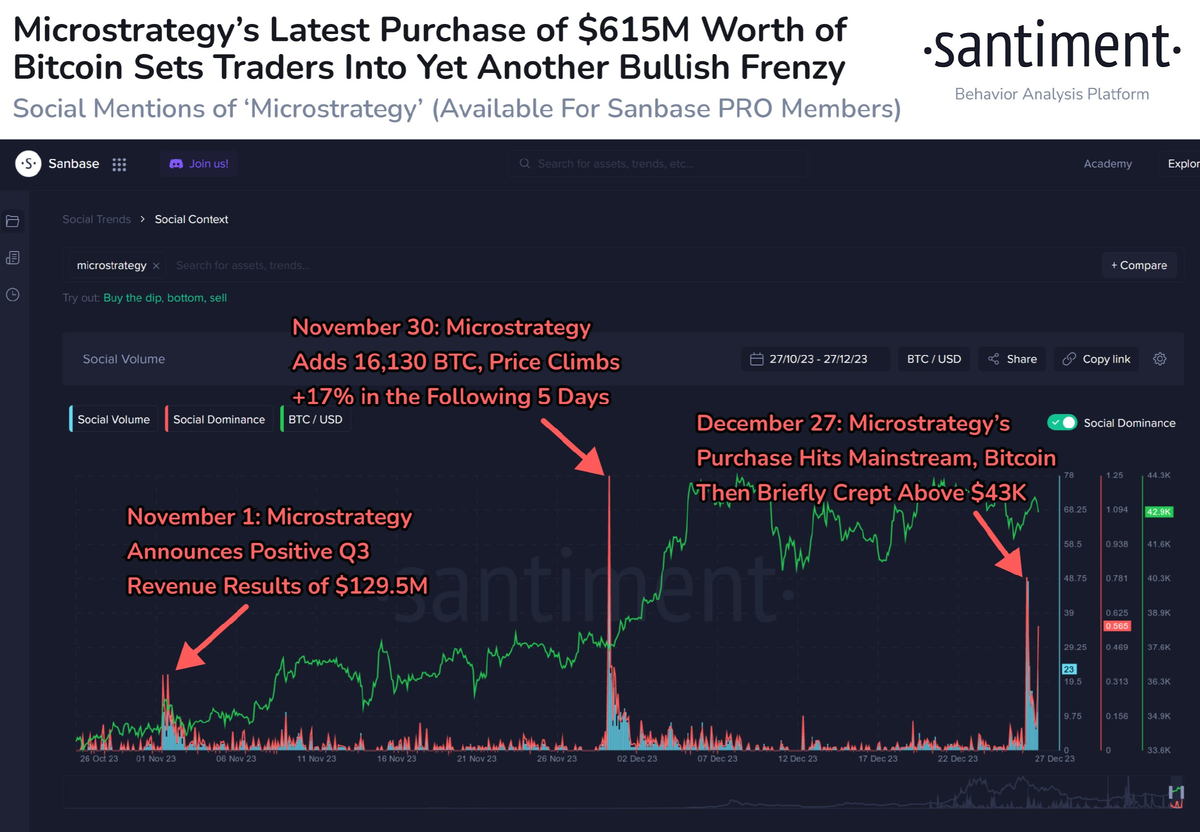1200x832 pixels.
Task: Open recent history via the clock icon
Action: [13, 293]
